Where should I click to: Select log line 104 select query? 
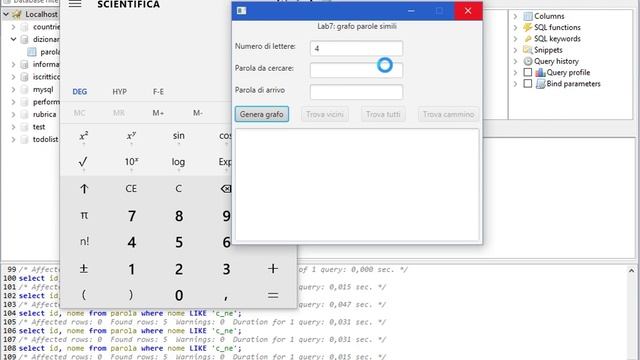point(130,313)
